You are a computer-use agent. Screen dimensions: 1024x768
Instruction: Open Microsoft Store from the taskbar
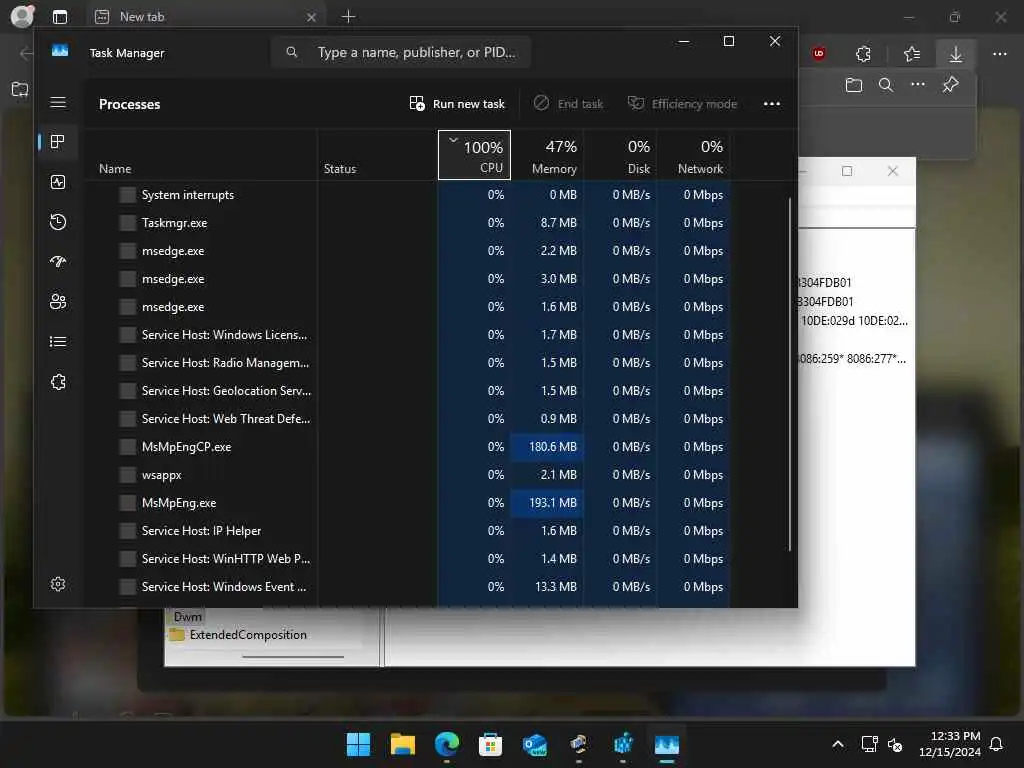[490, 744]
